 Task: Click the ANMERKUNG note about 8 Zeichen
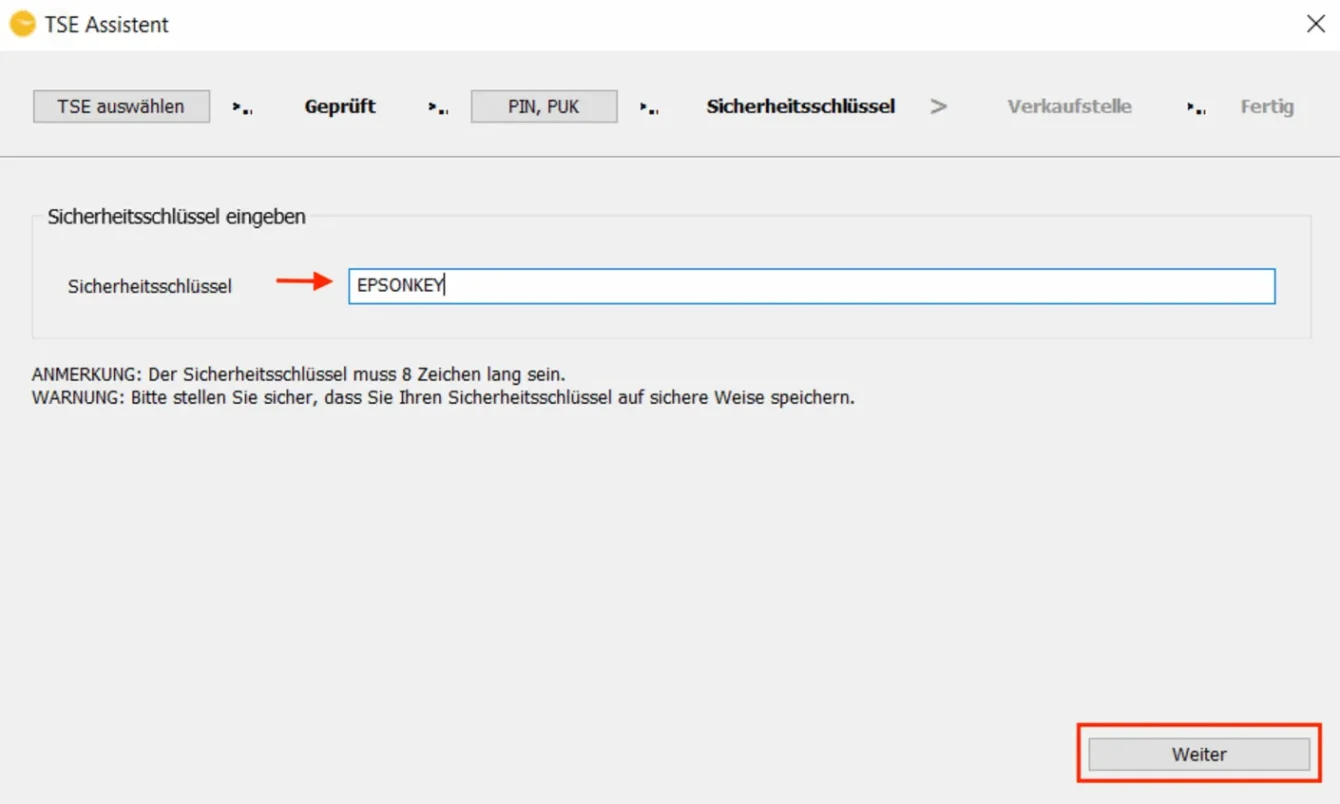pos(299,375)
